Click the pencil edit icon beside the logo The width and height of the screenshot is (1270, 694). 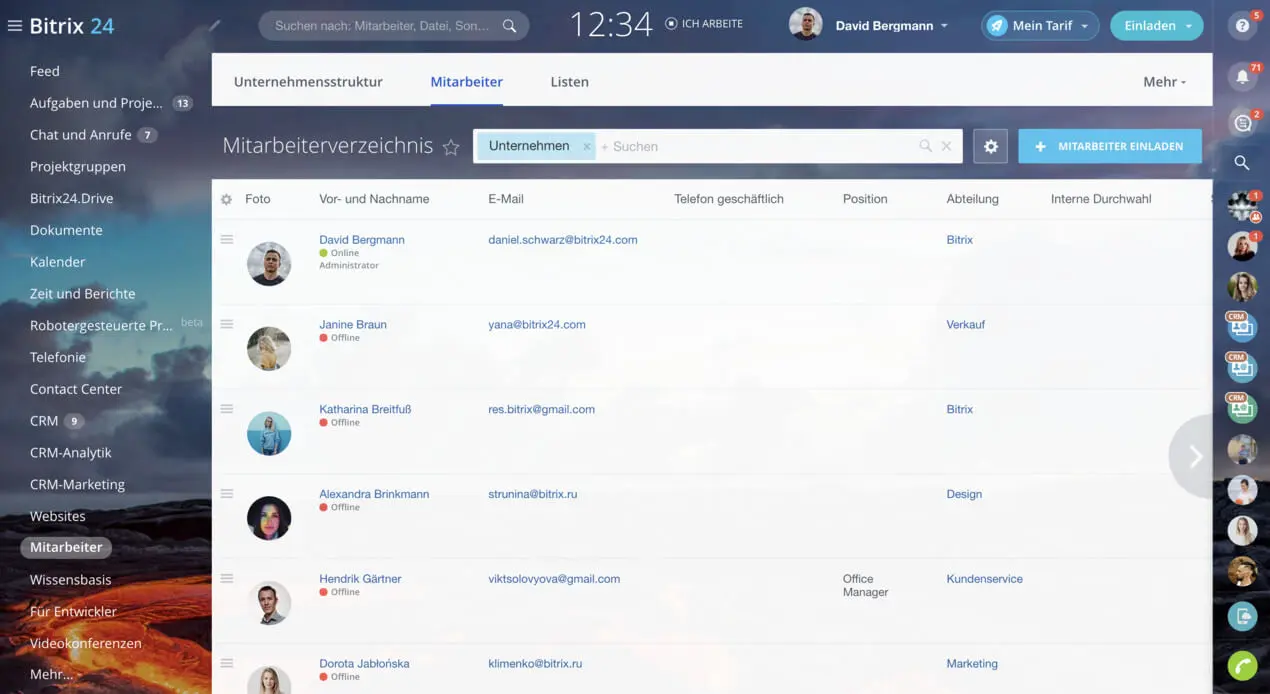coord(215,26)
